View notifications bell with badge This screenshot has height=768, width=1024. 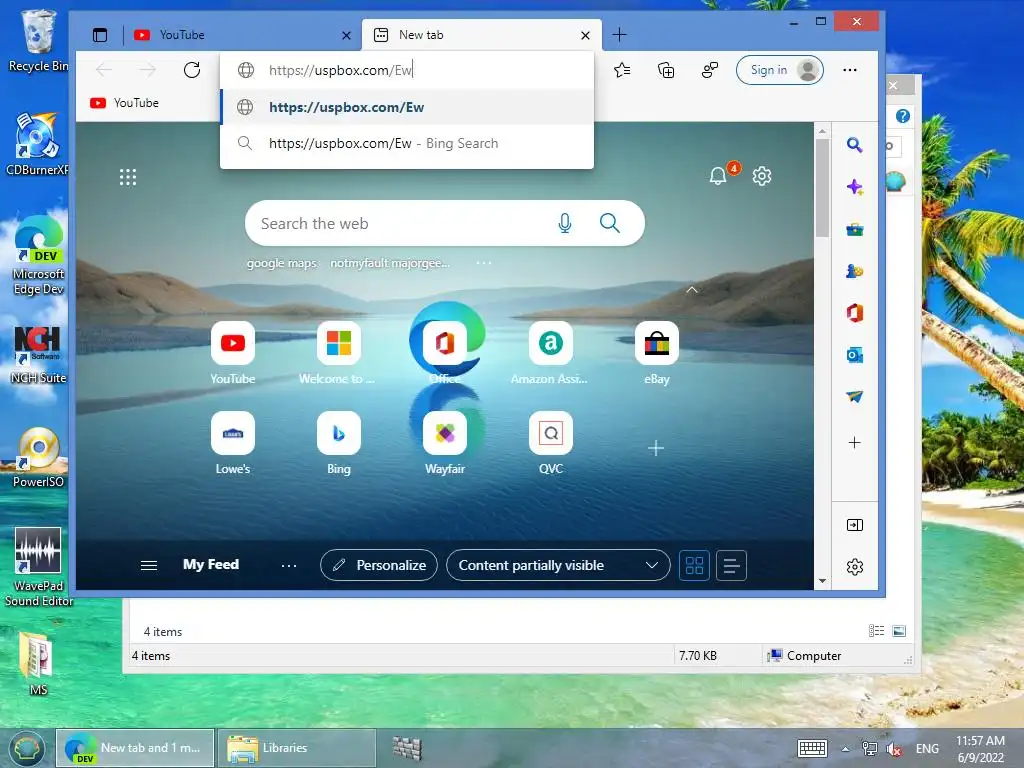coord(718,176)
